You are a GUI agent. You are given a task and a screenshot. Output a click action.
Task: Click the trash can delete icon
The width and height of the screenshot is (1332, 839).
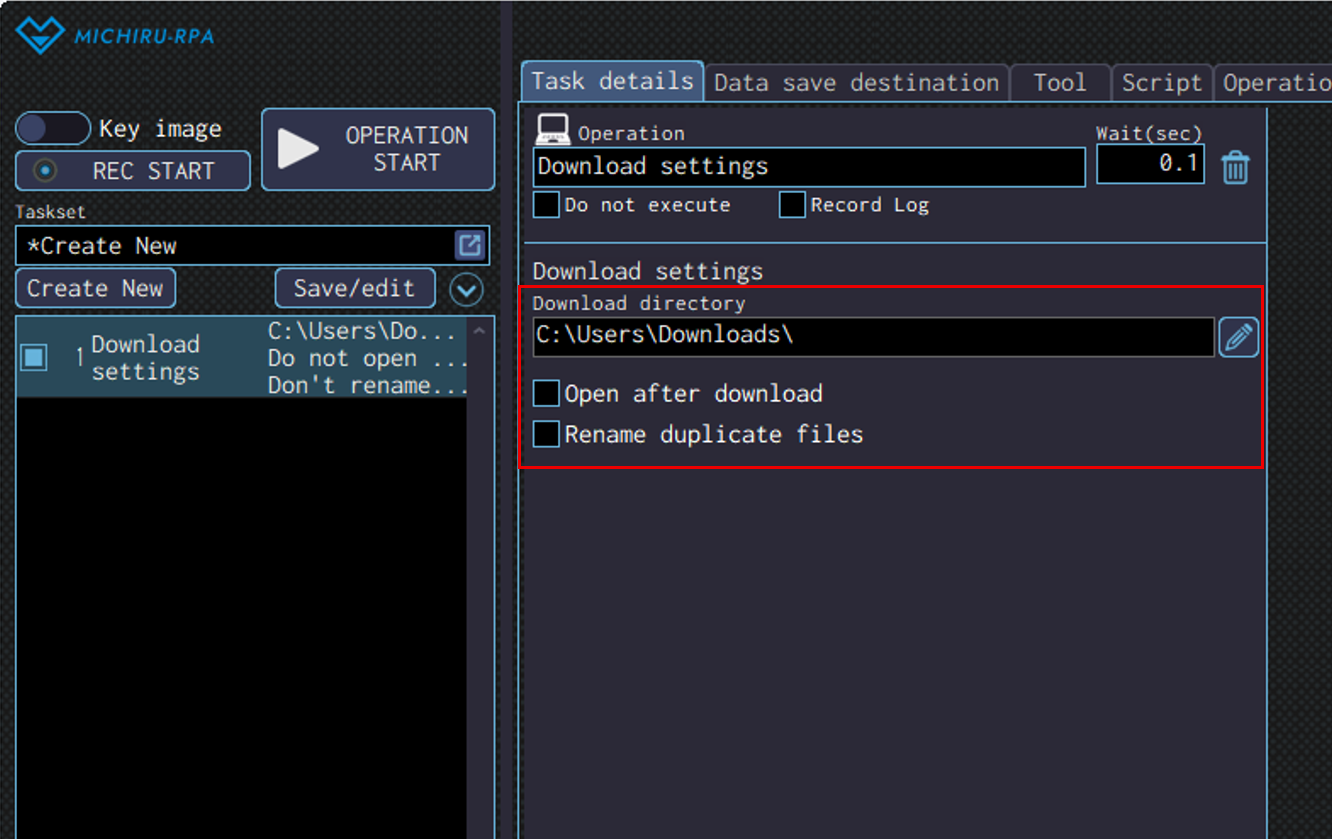click(x=1235, y=167)
